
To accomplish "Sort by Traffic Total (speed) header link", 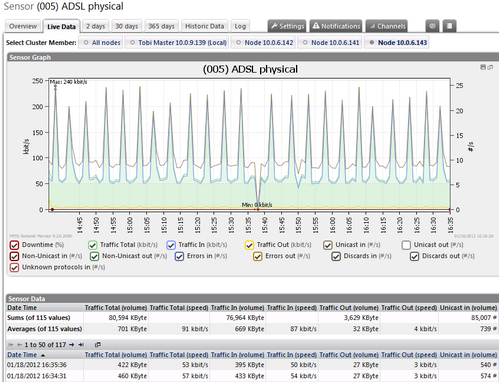I will (x=179, y=355).
